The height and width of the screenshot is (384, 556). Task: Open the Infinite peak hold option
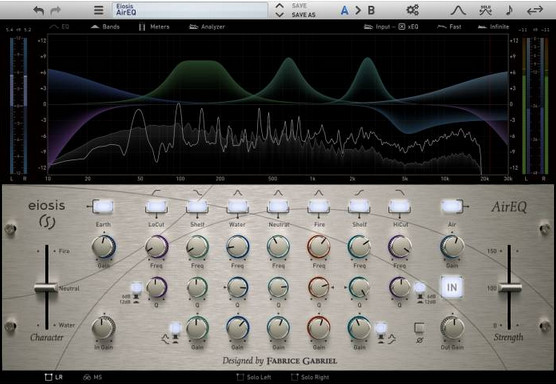click(x=493, y=27)
